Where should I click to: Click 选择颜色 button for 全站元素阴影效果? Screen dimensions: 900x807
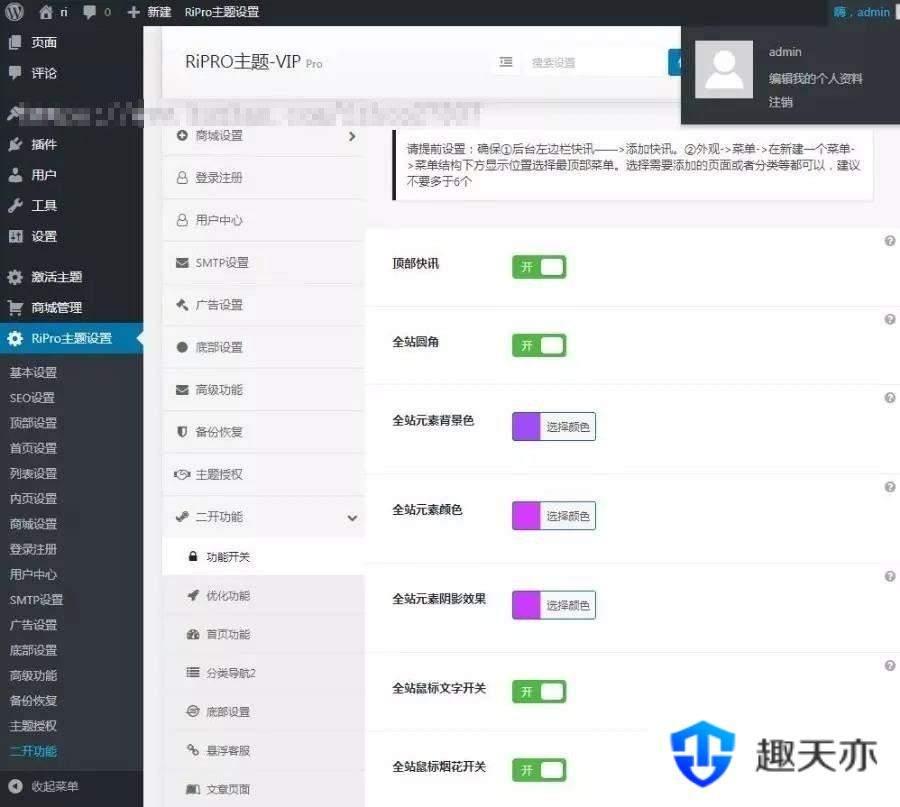pyautogui.click(x=568, y=605)
